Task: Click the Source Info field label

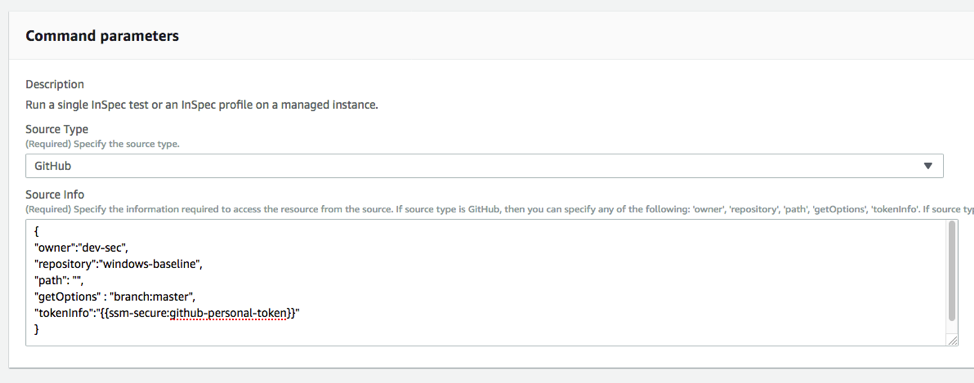Action: 55,194
